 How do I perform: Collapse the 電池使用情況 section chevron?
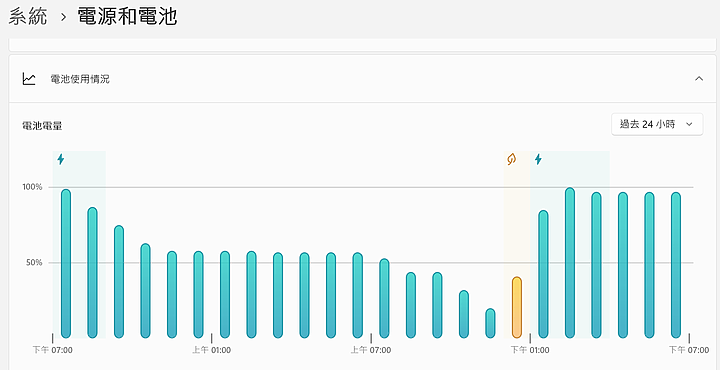[x=699, y=79]
